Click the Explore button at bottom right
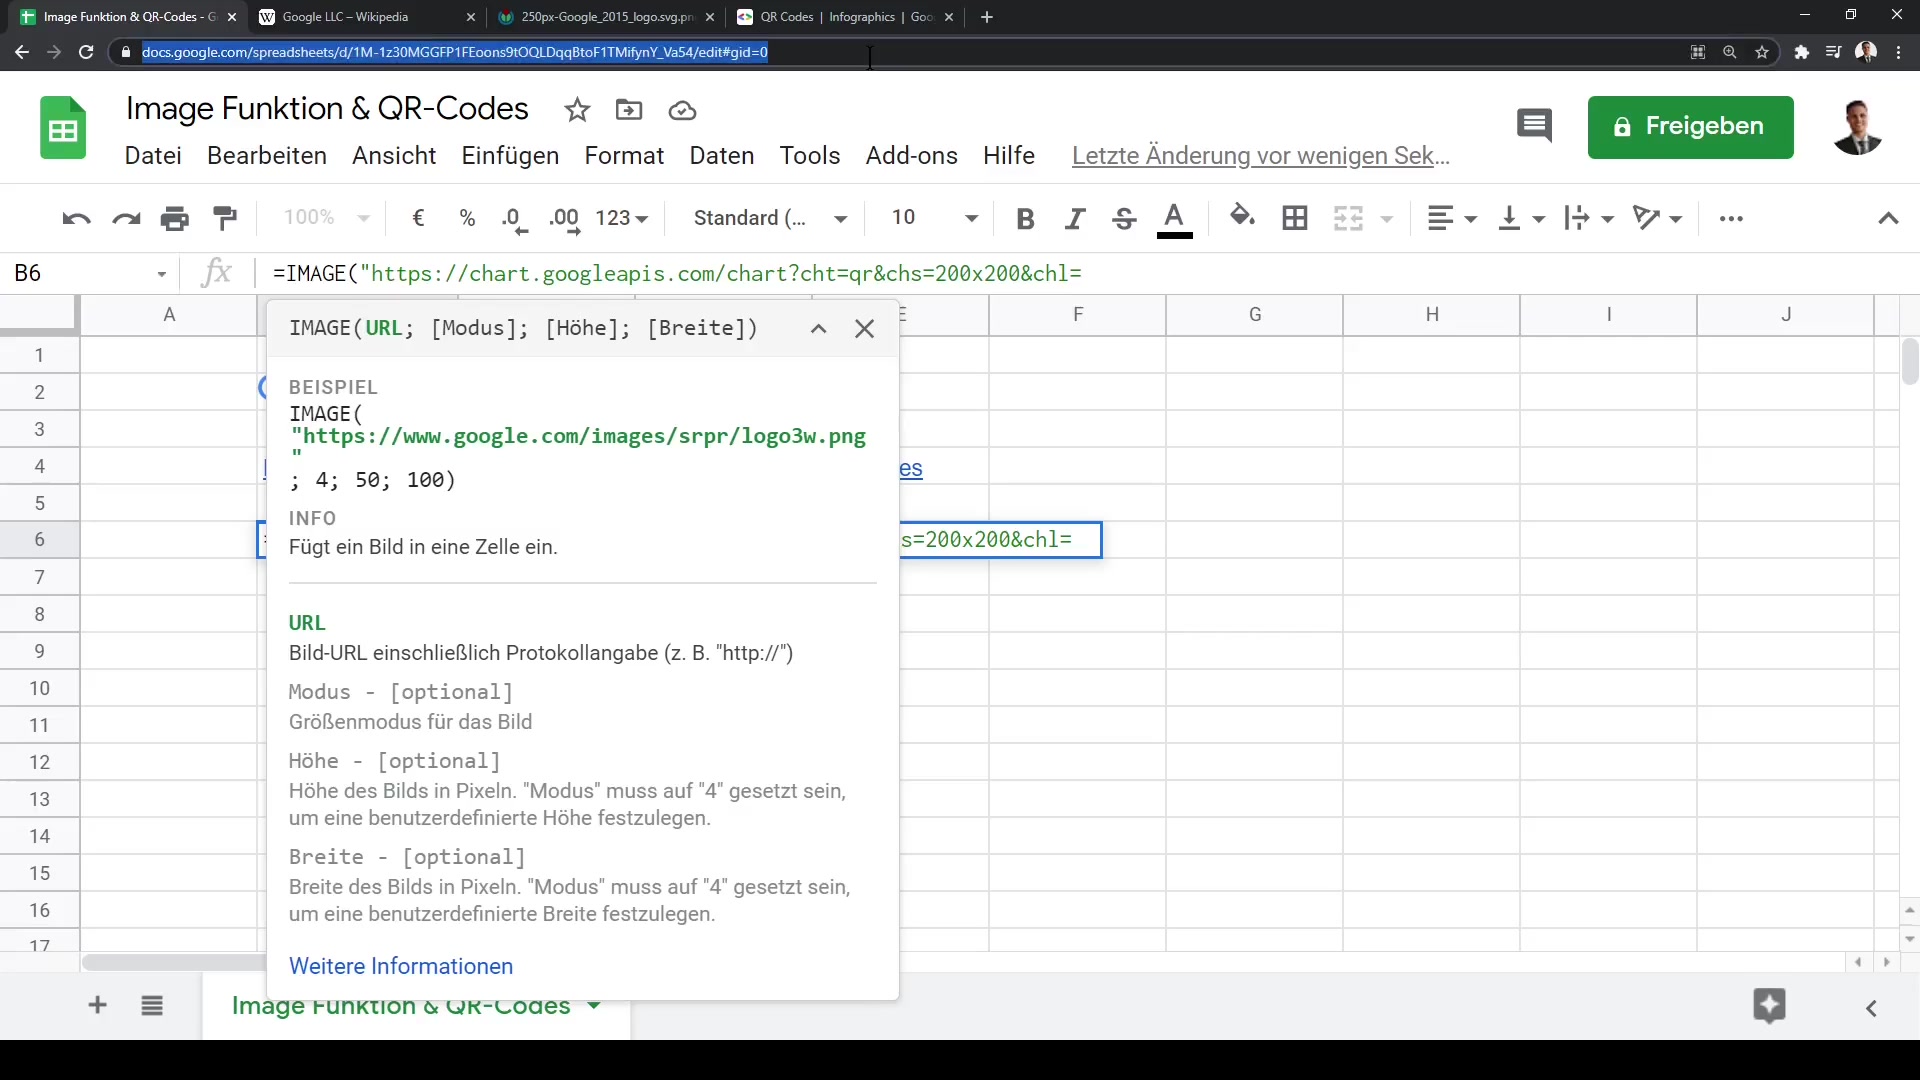This screenshot has height=1080, width=1920. click(x=1769, y=1006)
